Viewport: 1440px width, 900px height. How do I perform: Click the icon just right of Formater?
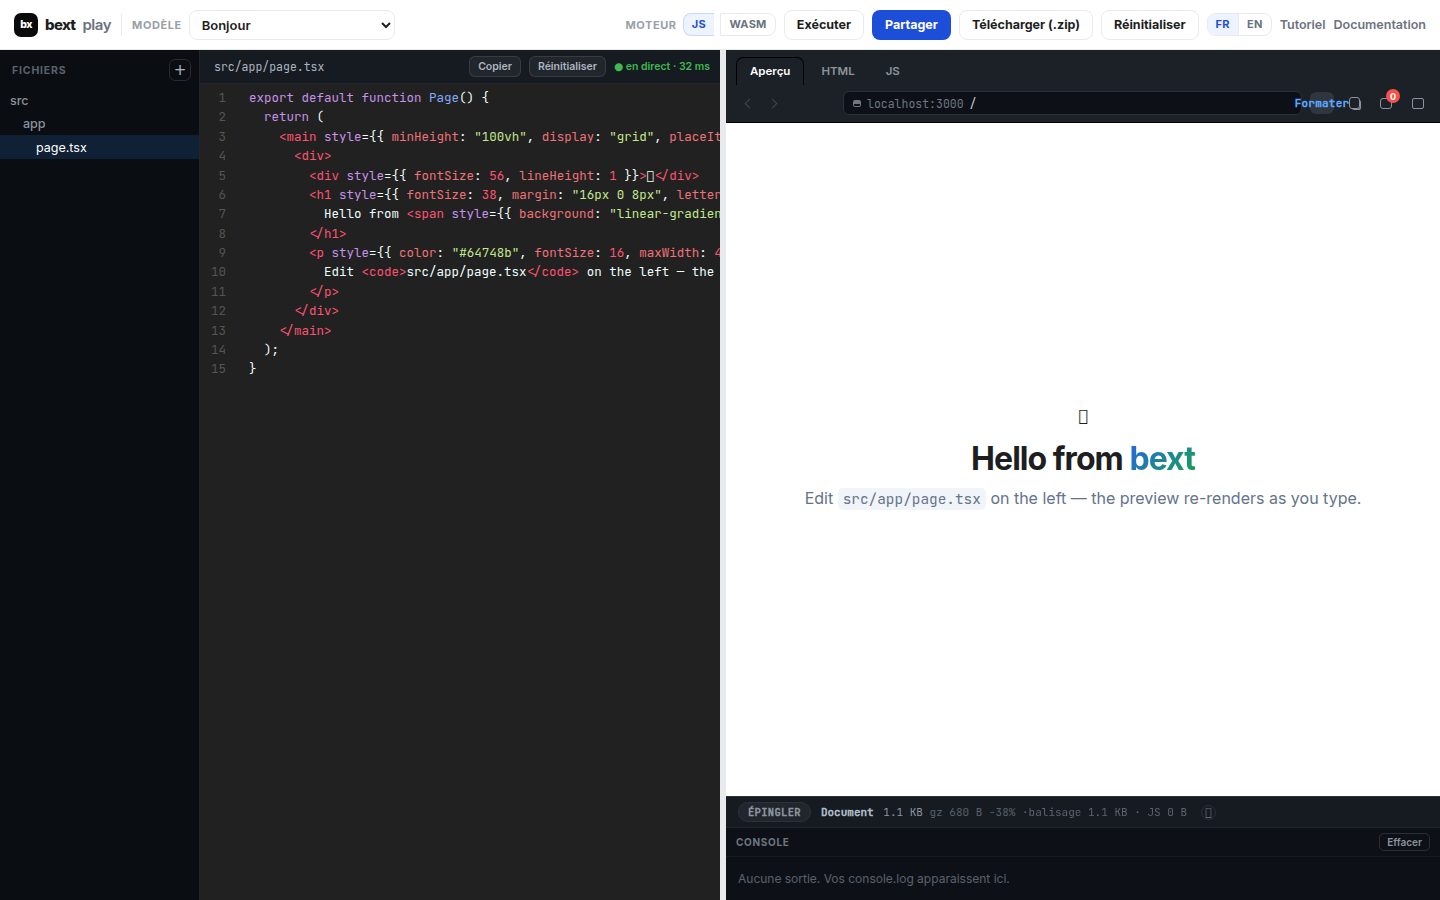(x=1355, y=103)
